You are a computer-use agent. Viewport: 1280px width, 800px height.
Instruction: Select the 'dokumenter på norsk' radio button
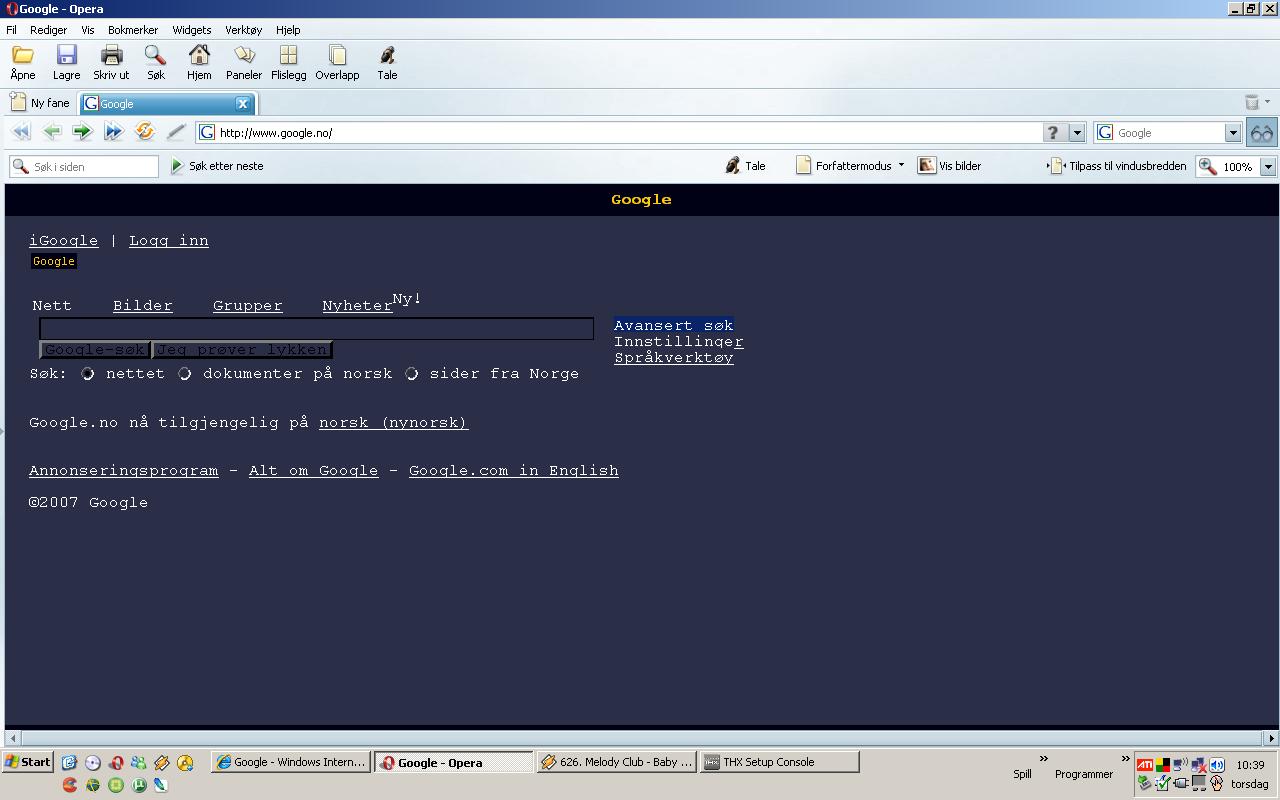(185, 374)
